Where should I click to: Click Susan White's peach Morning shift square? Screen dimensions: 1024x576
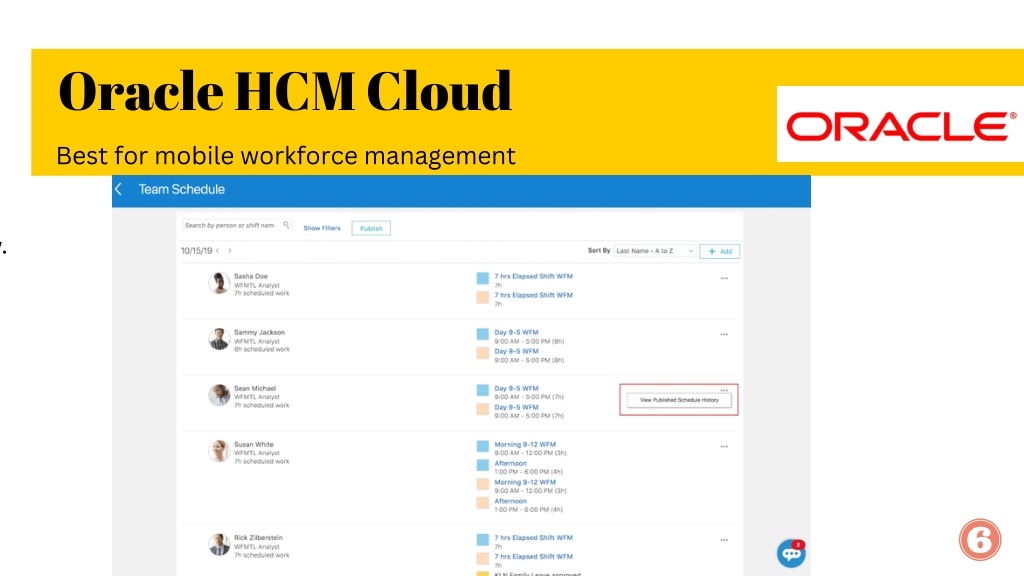[x=483, y=484]
